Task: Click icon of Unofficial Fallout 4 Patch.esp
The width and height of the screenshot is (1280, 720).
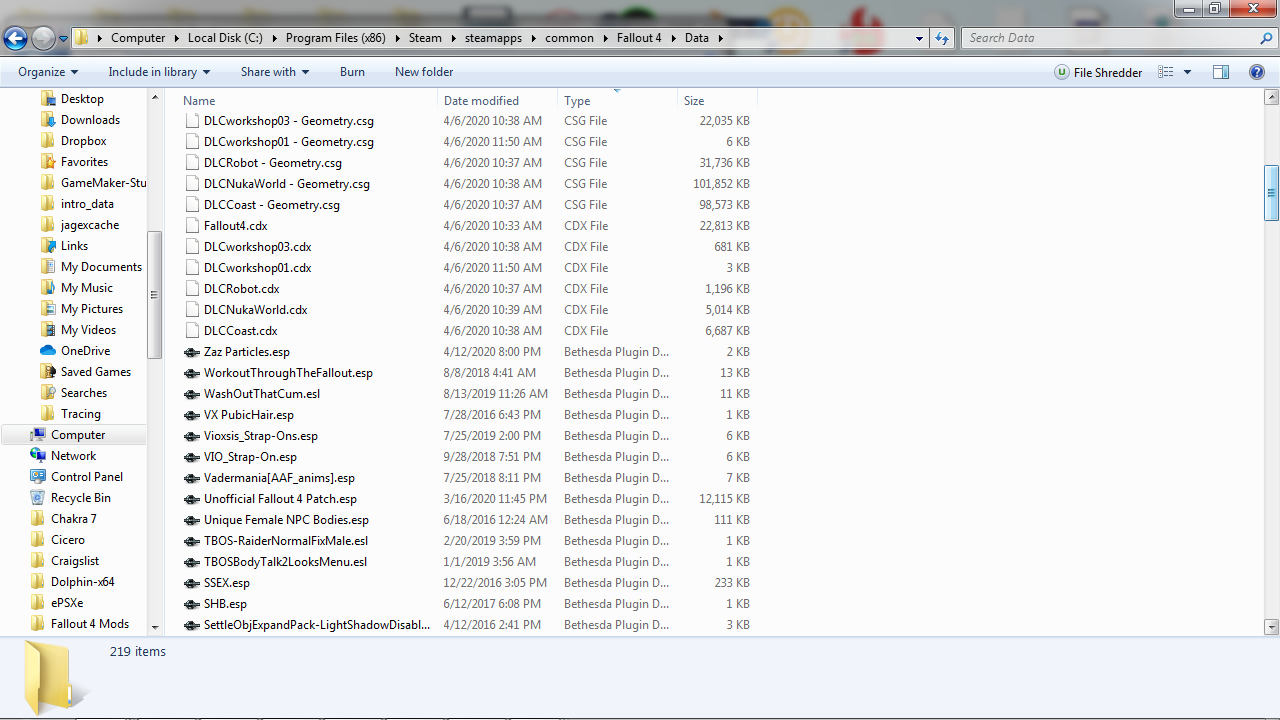Action: pyautogui.click(x=192, y=499)
